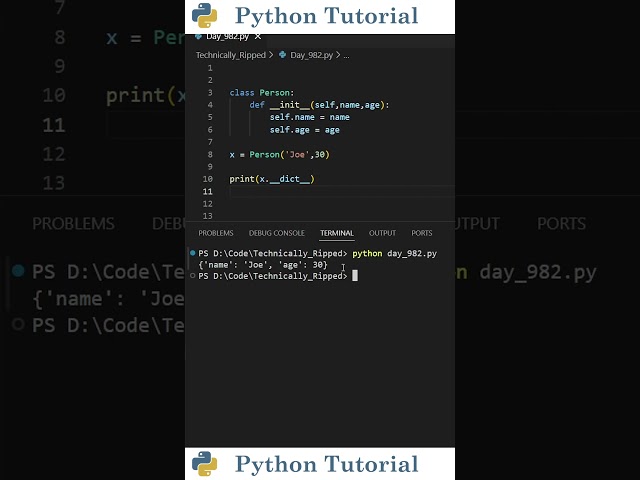Click the Python logo in the top banner
Screen dimensions: 640x480
tap(204, 16)
